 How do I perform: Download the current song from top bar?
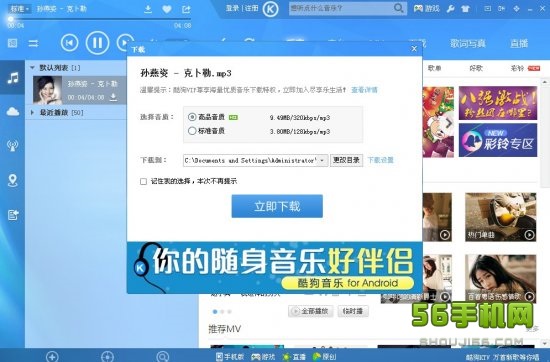click(x=148, y=9)
